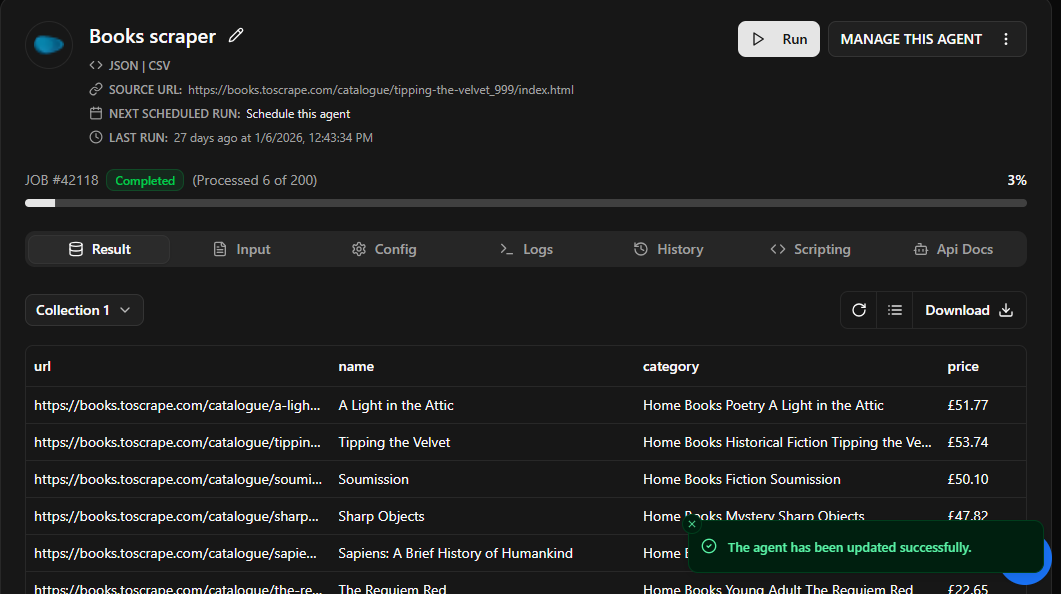The image size is (1061, 594).
Task: Open the three-dot menu beside Manage This Agent
Action: click(x=1006, y=39)
